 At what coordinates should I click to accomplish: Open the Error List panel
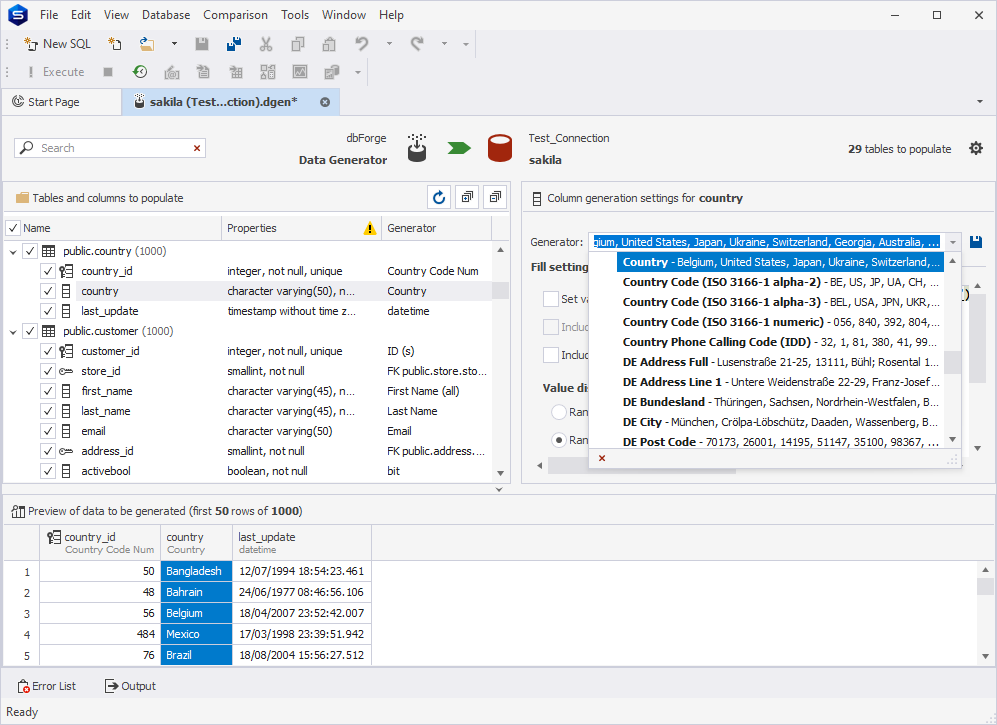(x=46, y=686)
